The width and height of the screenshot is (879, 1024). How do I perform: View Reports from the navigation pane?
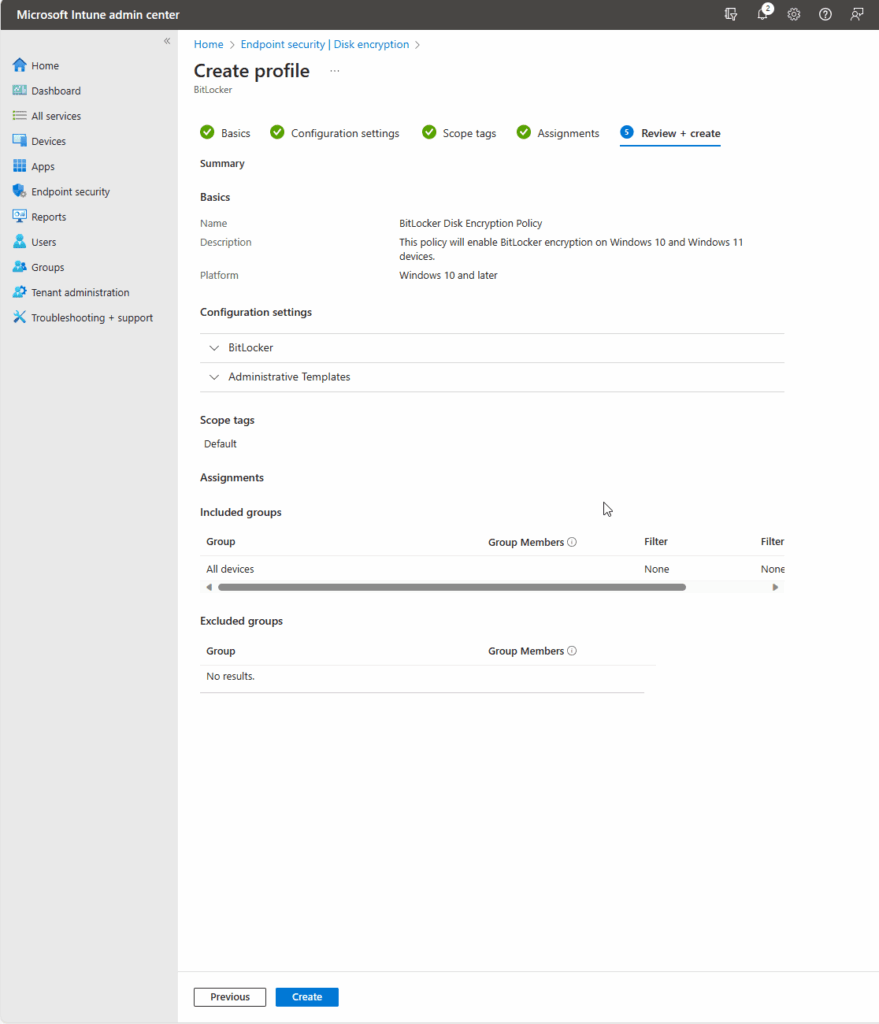point(44,216)
